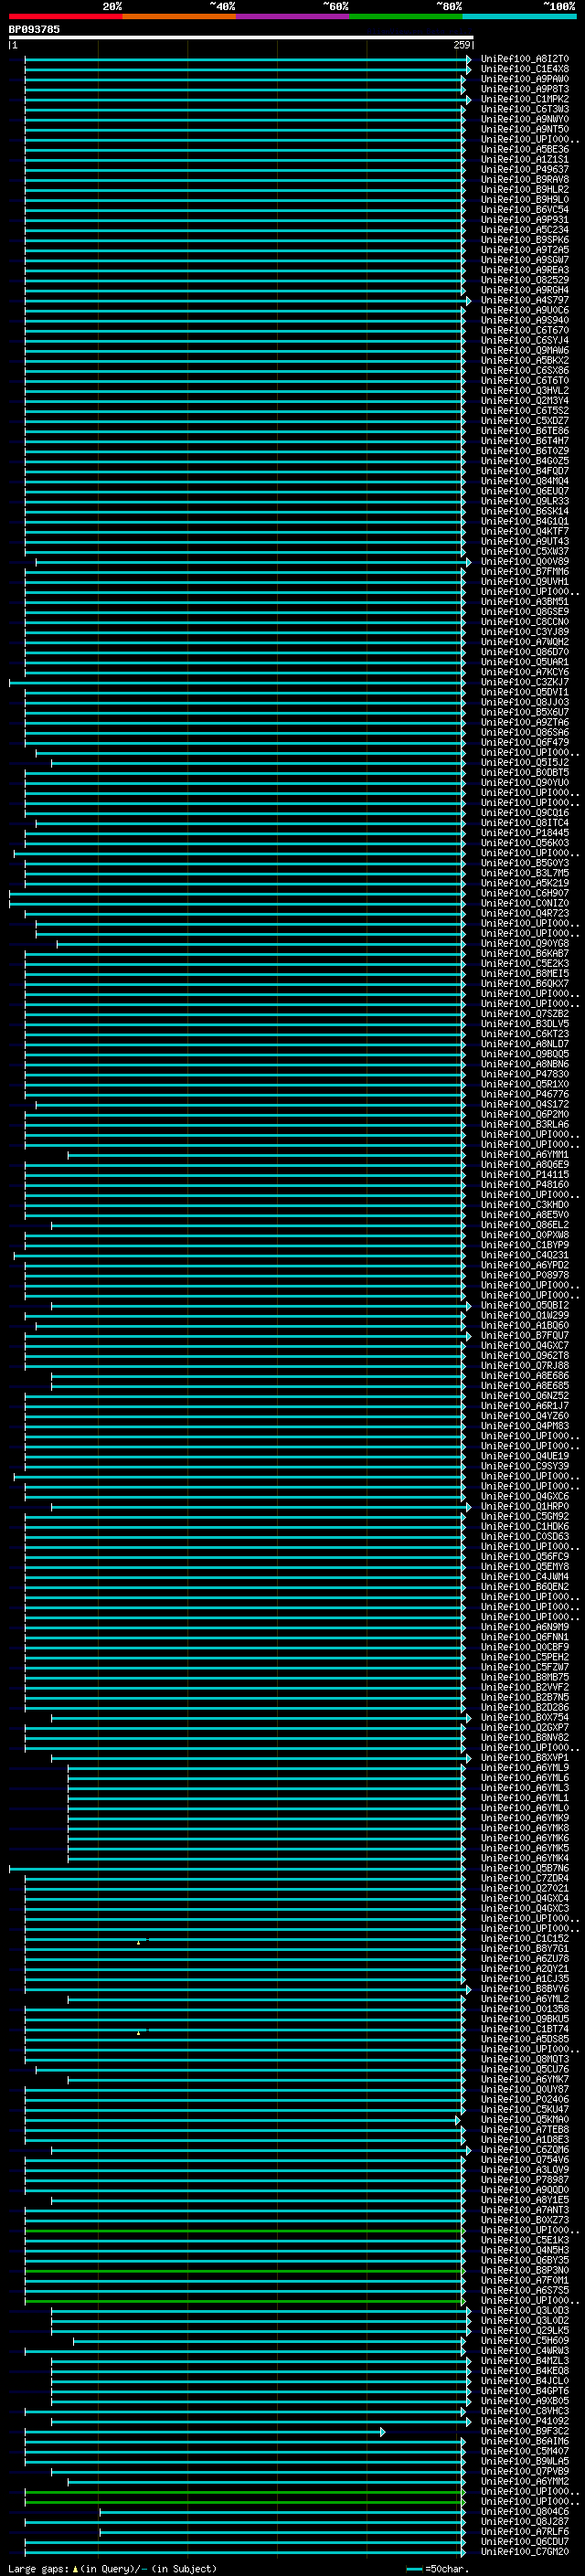This screenshot has width=585, height=2576.
Task: Select hit UniRef100_Q5B7N6
Action: pos(524,1868)
